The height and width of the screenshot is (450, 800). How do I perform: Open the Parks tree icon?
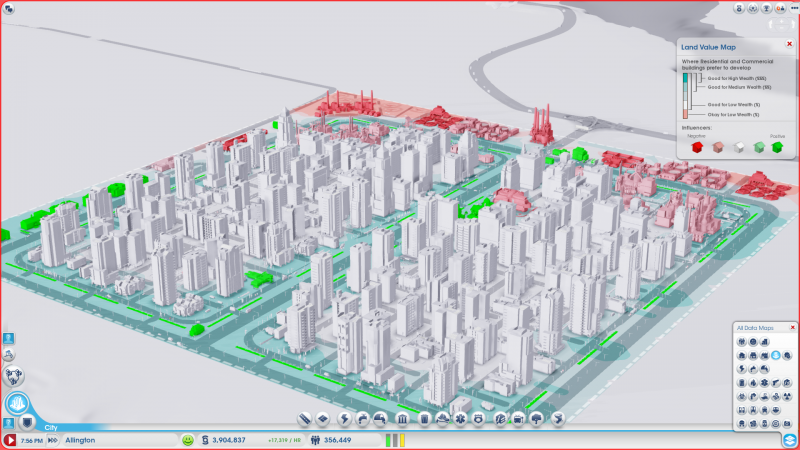click(x=537, y=418)
